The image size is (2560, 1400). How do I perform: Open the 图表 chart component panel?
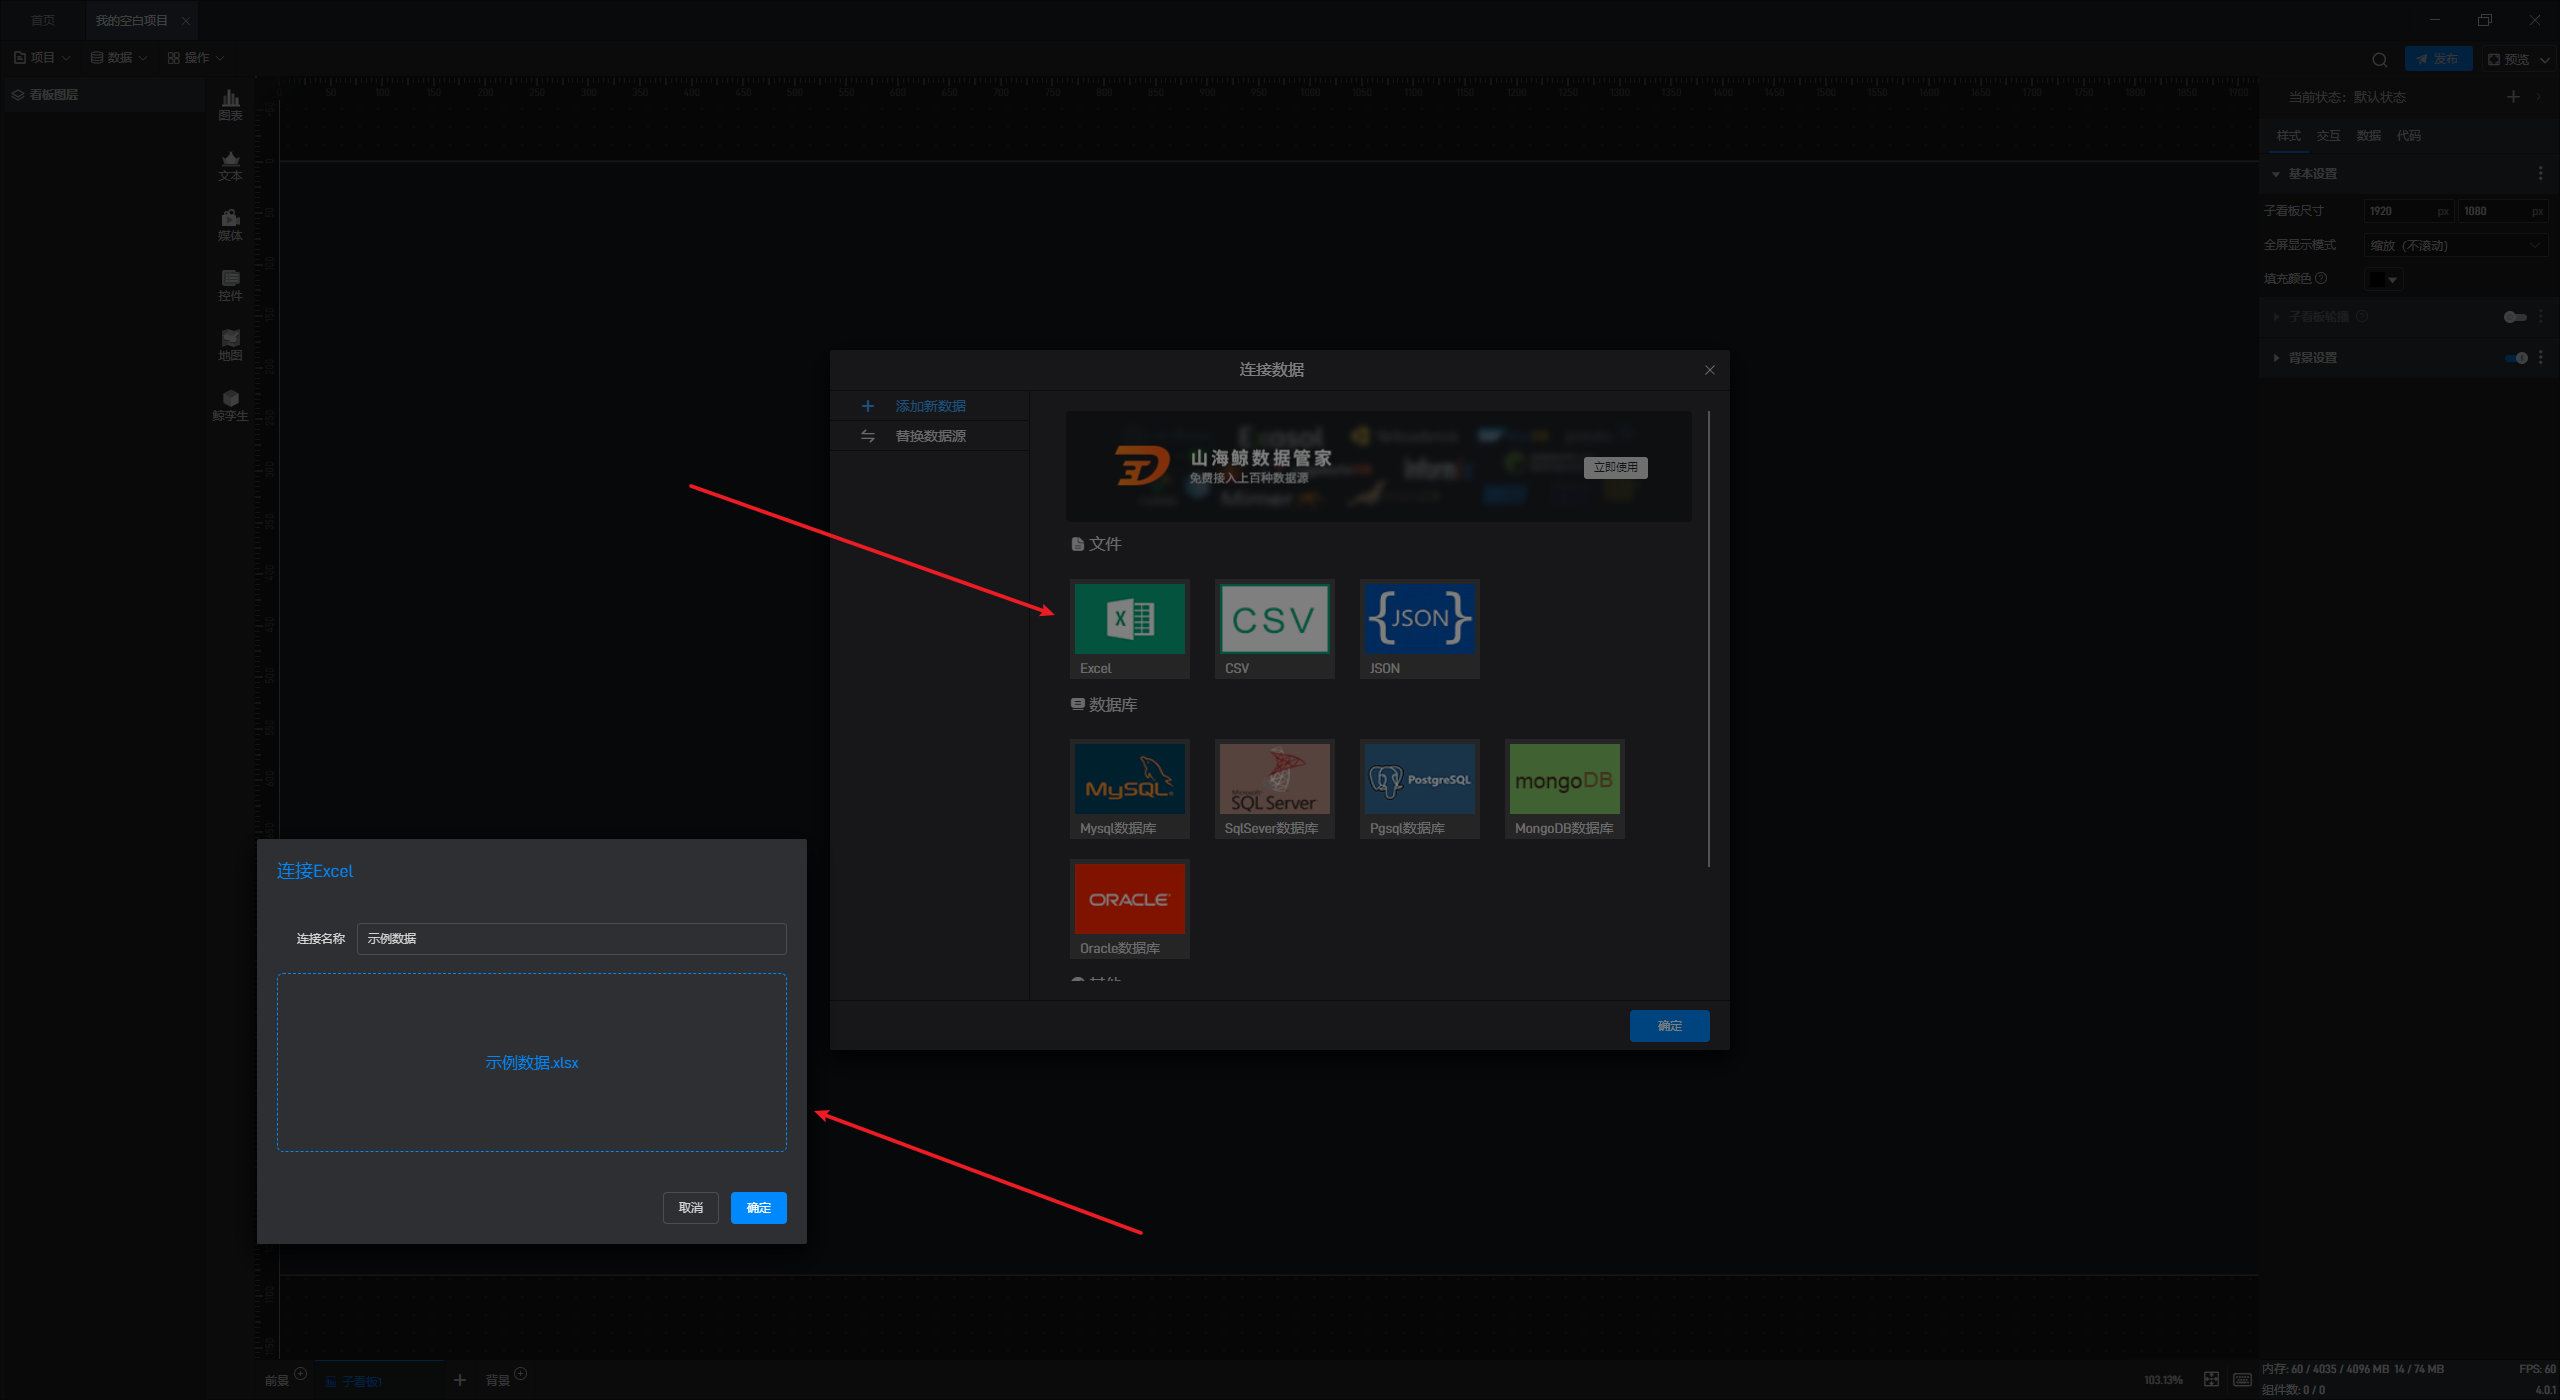(x=230, y=105)
